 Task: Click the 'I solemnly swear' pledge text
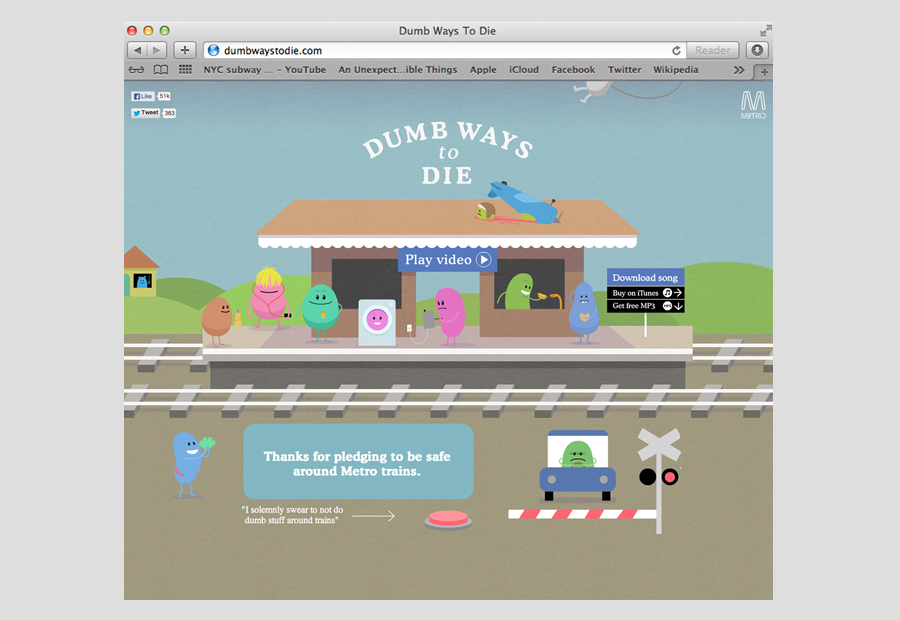[293, 515]
